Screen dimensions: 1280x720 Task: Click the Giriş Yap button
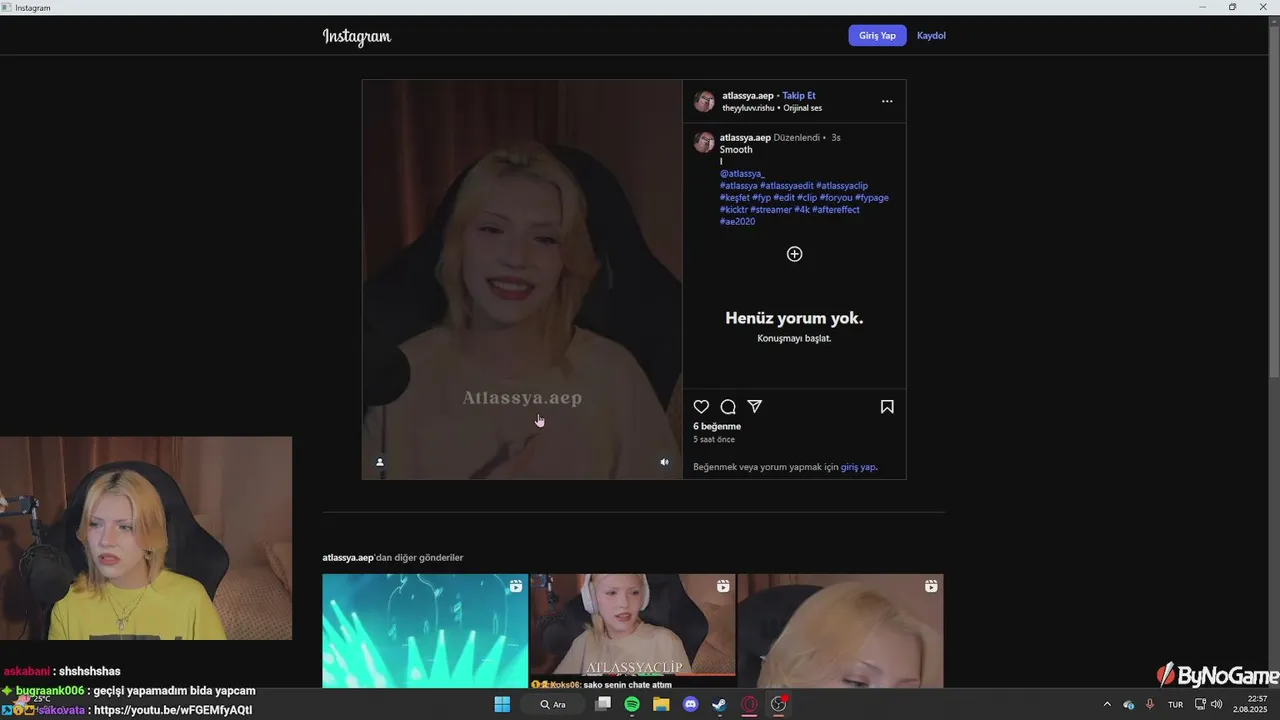877,35
